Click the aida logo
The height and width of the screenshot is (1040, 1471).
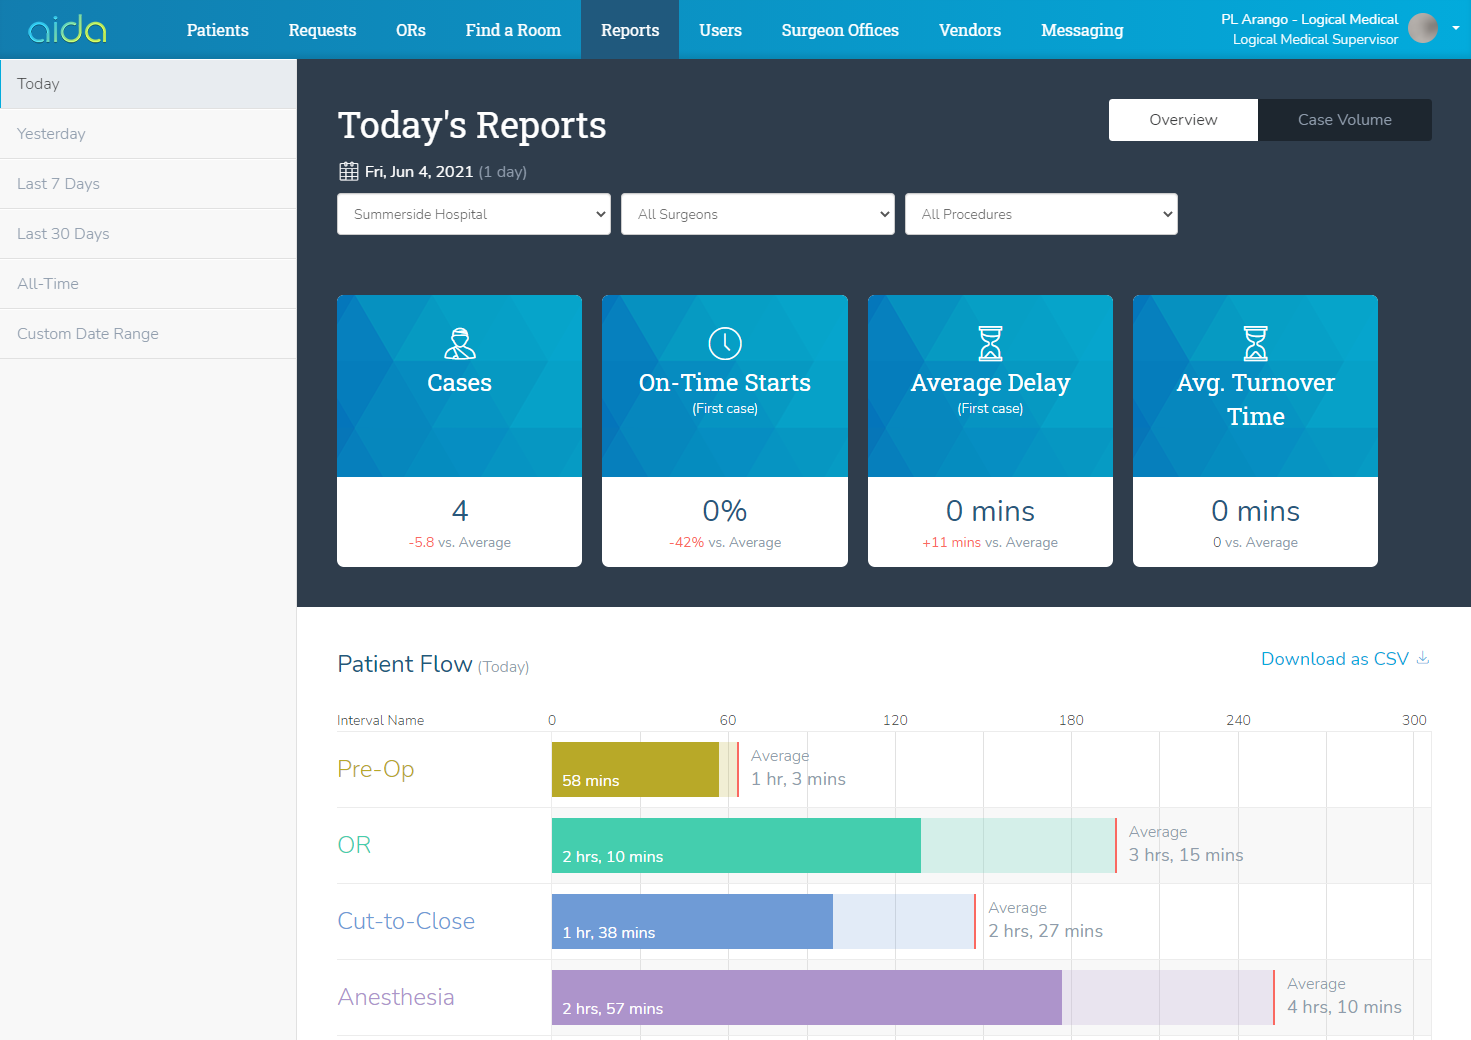[67, 30]
